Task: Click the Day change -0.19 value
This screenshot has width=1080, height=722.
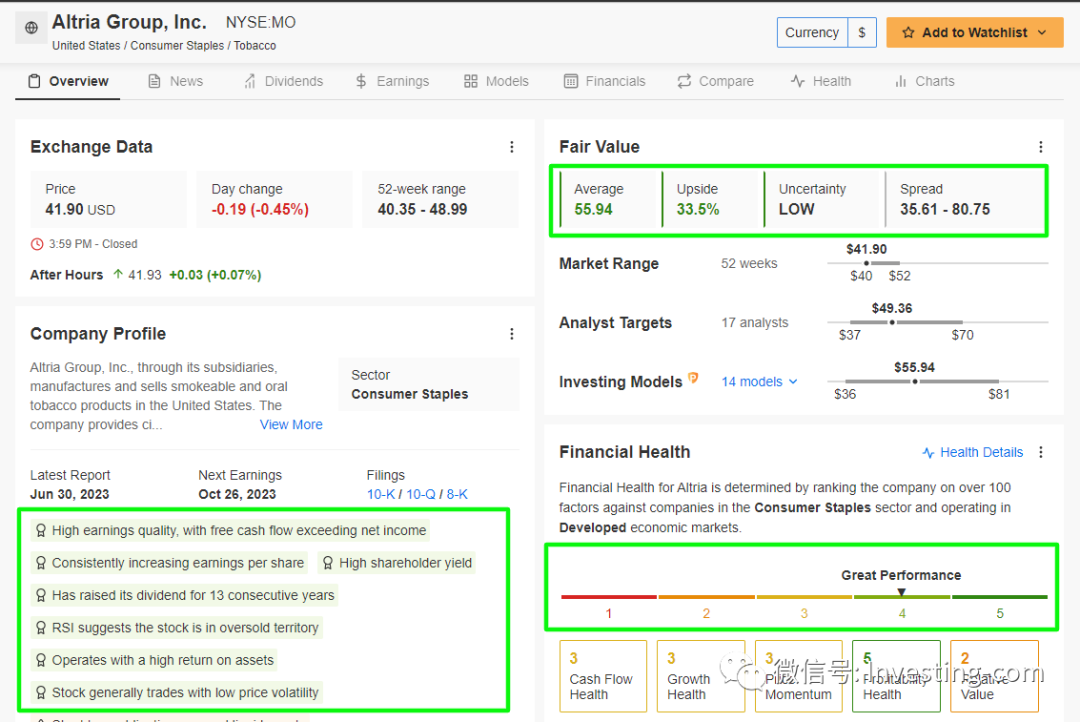Action: 260,209
